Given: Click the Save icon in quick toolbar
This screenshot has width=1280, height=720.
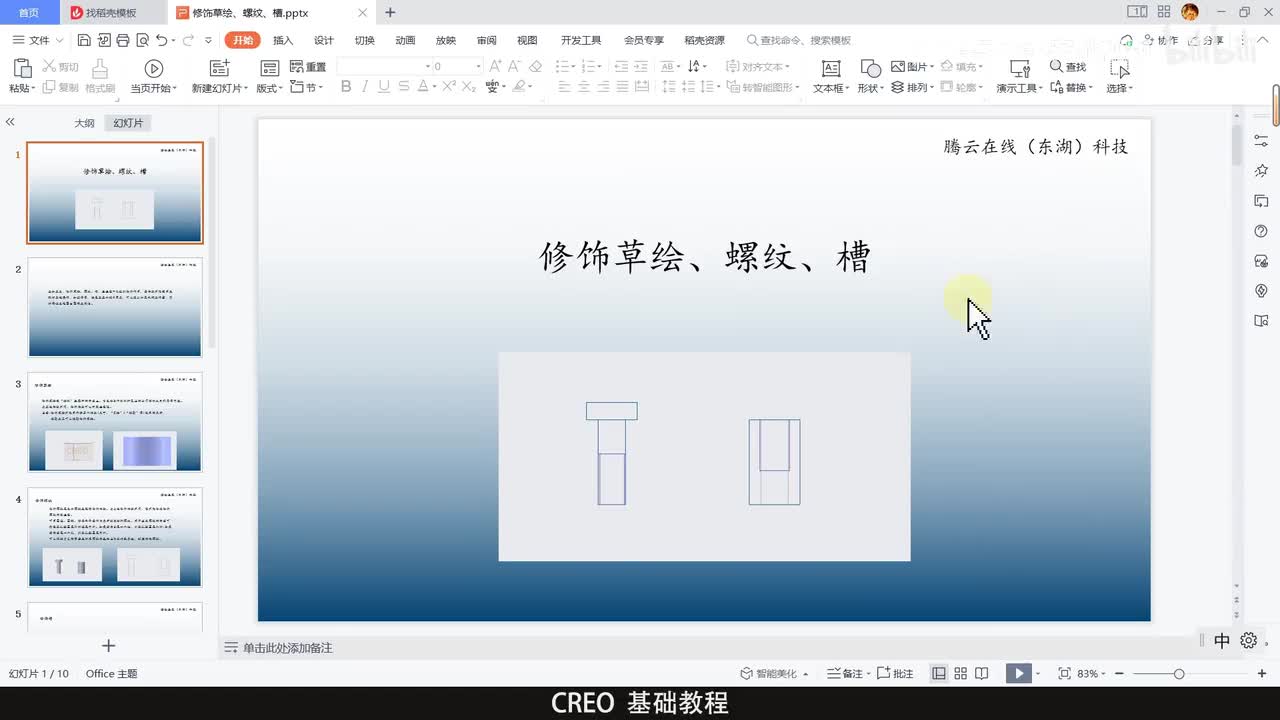Looking at the screenshot, I should (x=84, y=40).
